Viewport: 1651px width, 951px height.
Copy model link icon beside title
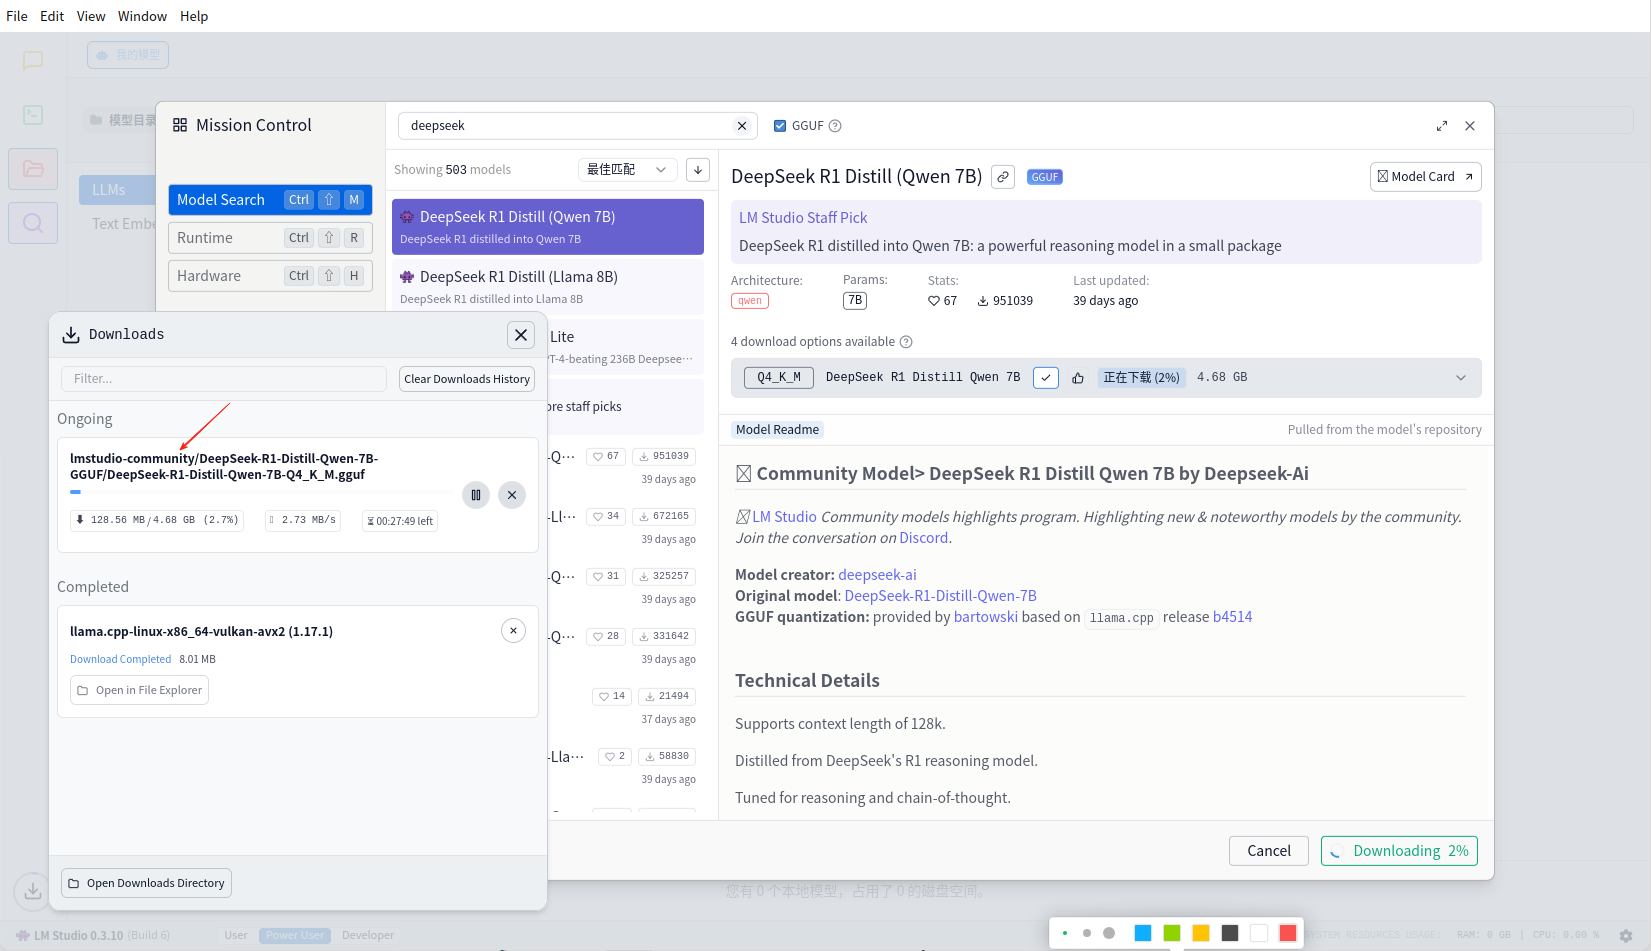click(1003, 177)
